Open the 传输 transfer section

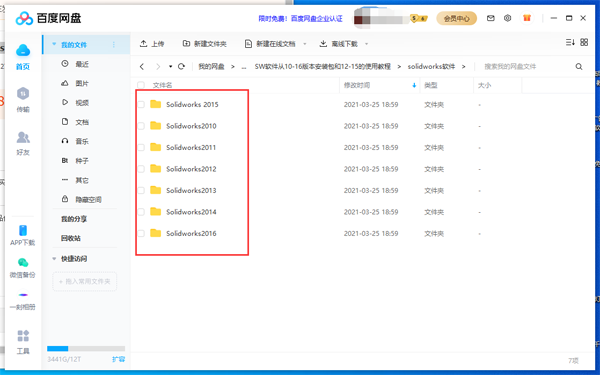point(23,99)
